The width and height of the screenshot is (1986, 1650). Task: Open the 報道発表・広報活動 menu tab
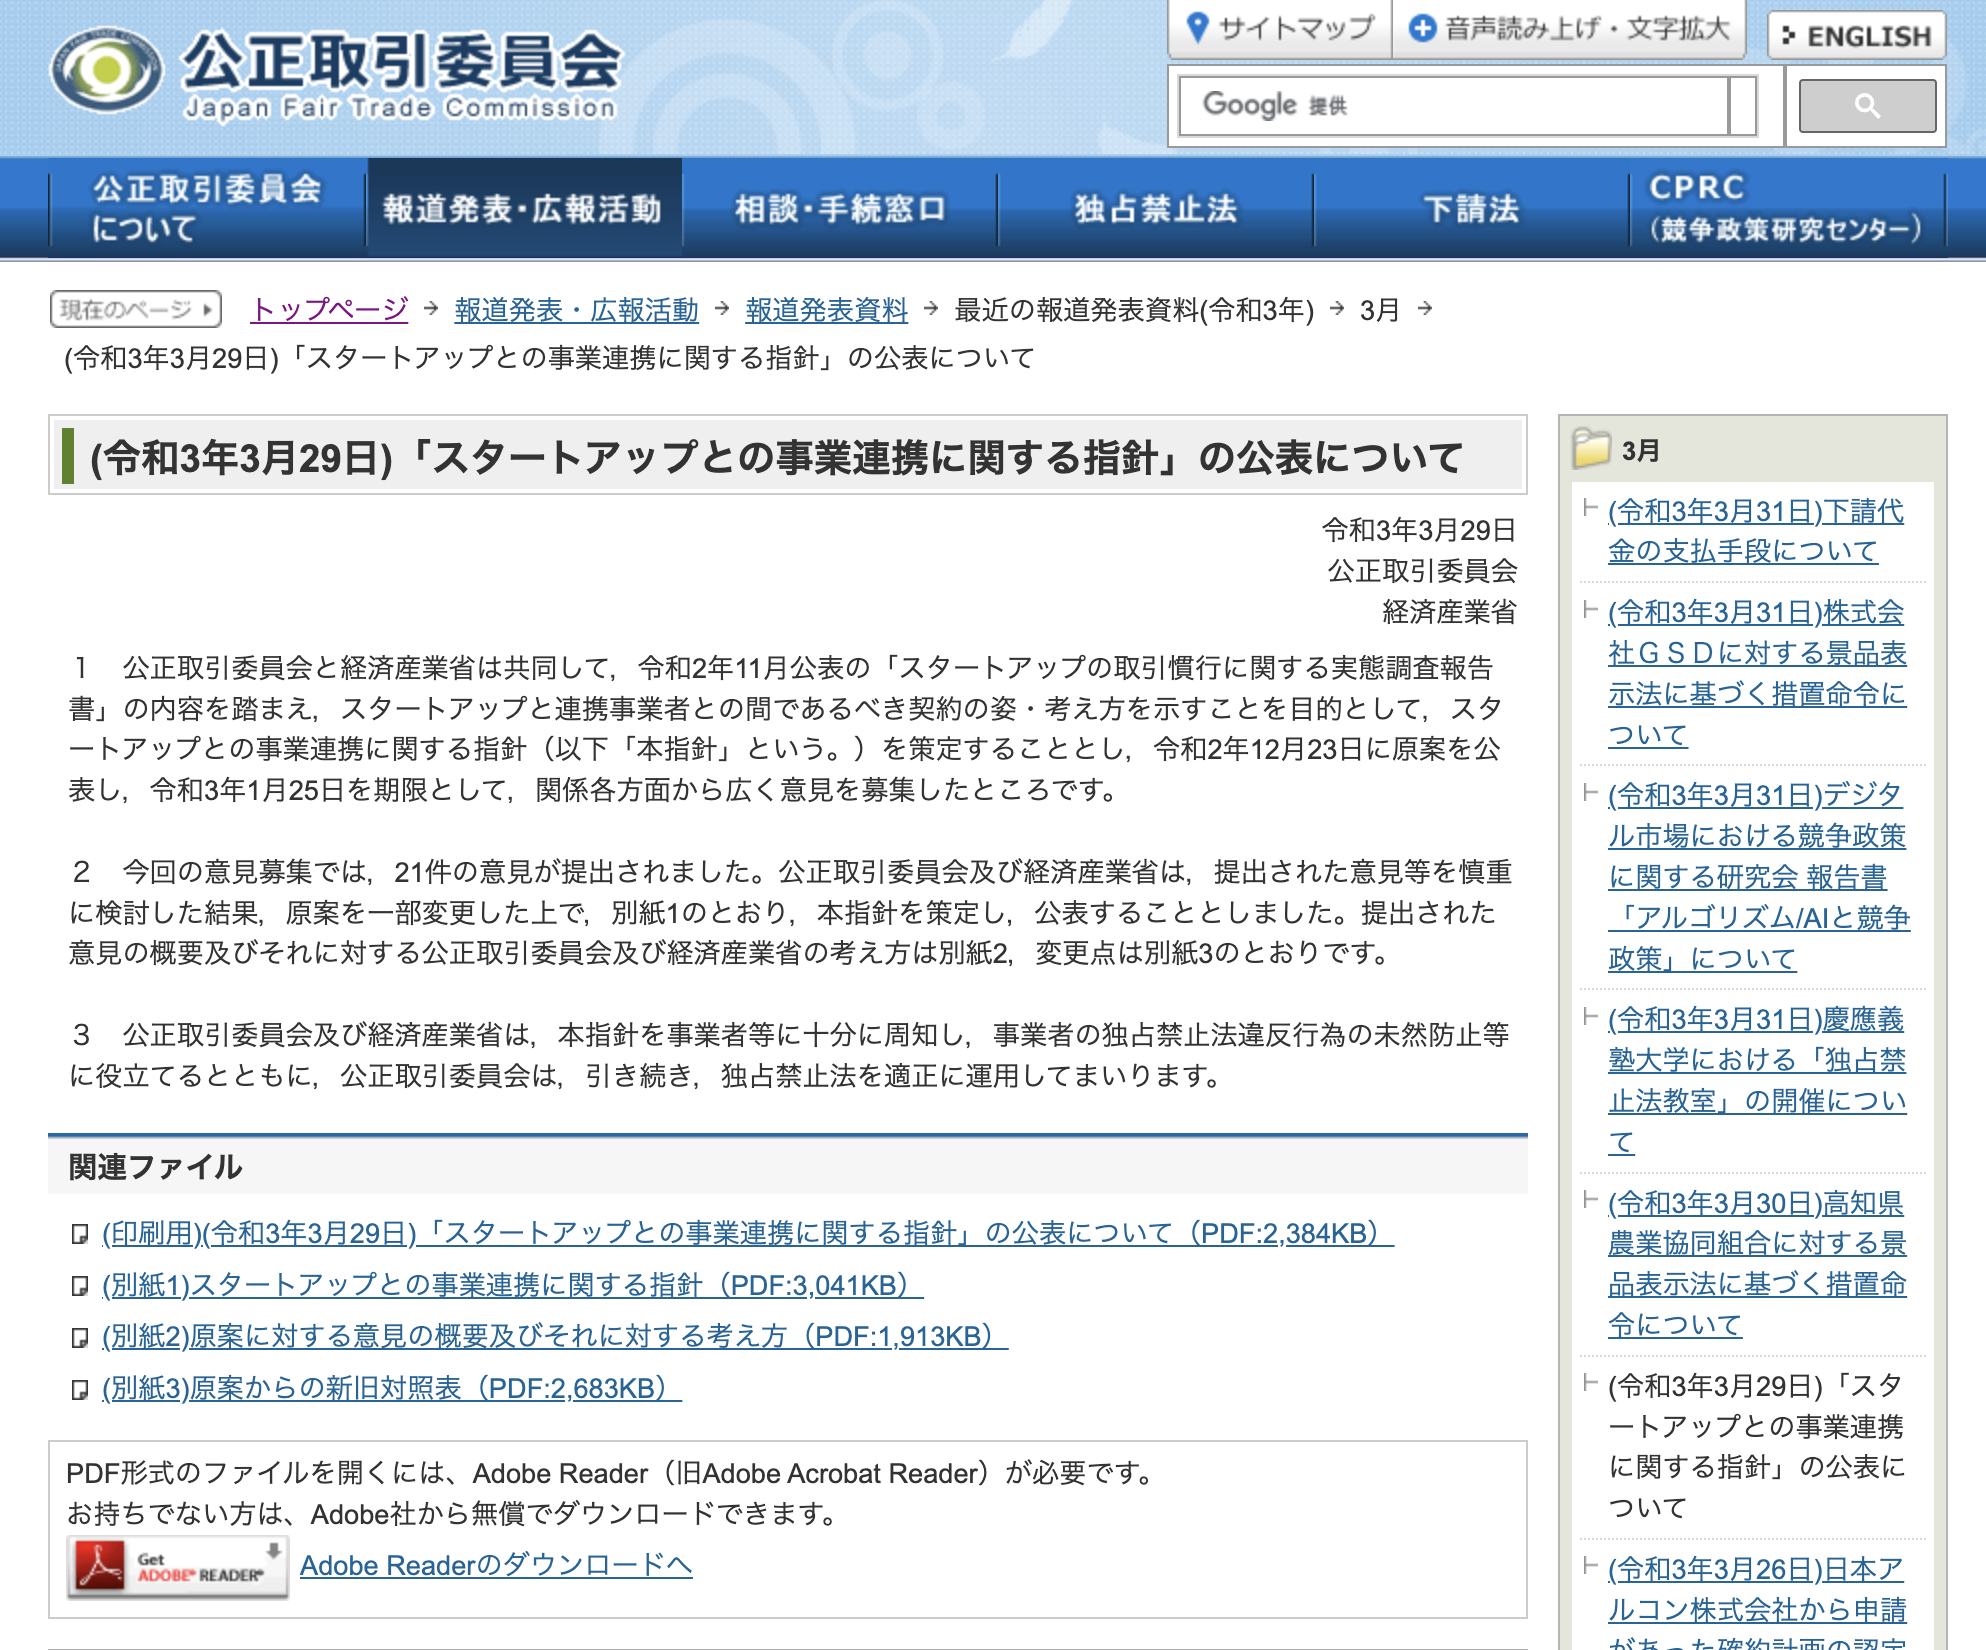point(524,208)
